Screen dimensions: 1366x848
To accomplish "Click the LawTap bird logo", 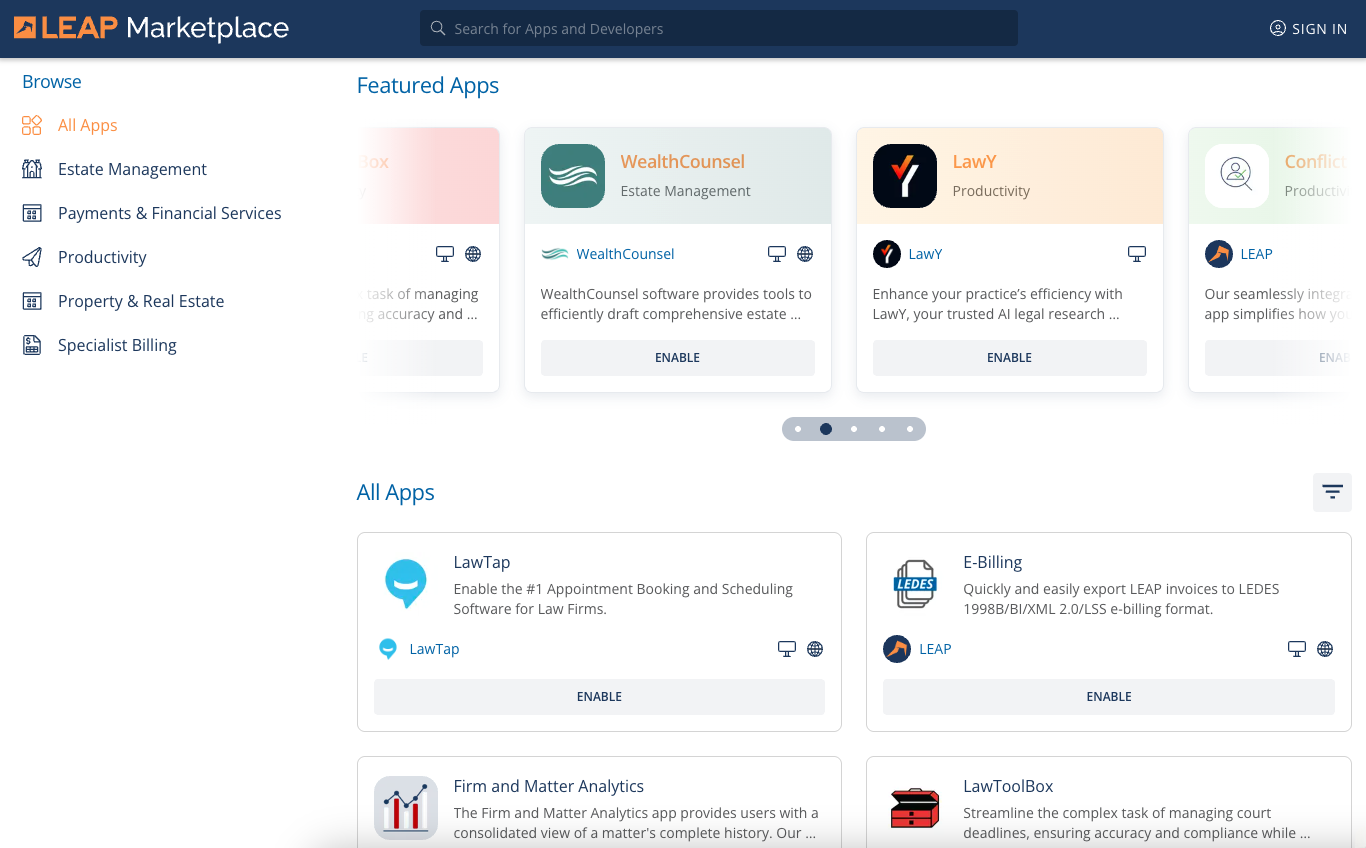I will coord(406,584).
